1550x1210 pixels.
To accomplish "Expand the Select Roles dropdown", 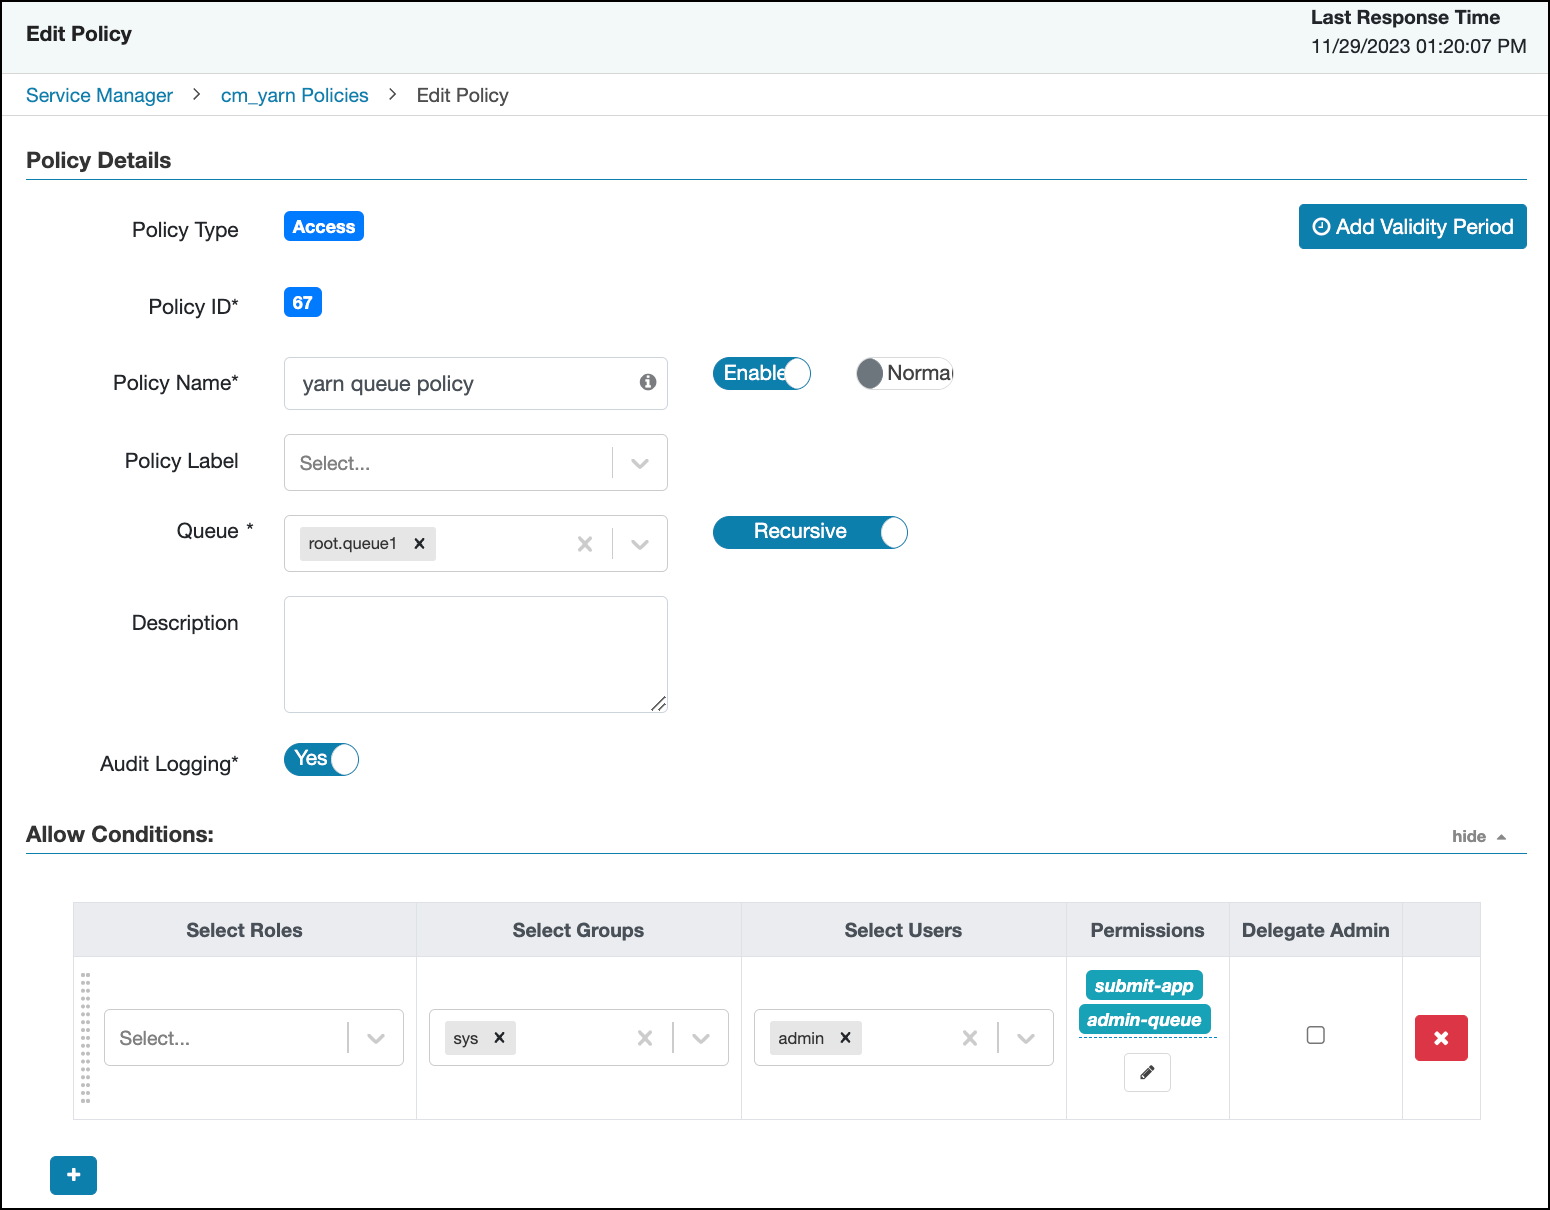I will pos(376,1038).
